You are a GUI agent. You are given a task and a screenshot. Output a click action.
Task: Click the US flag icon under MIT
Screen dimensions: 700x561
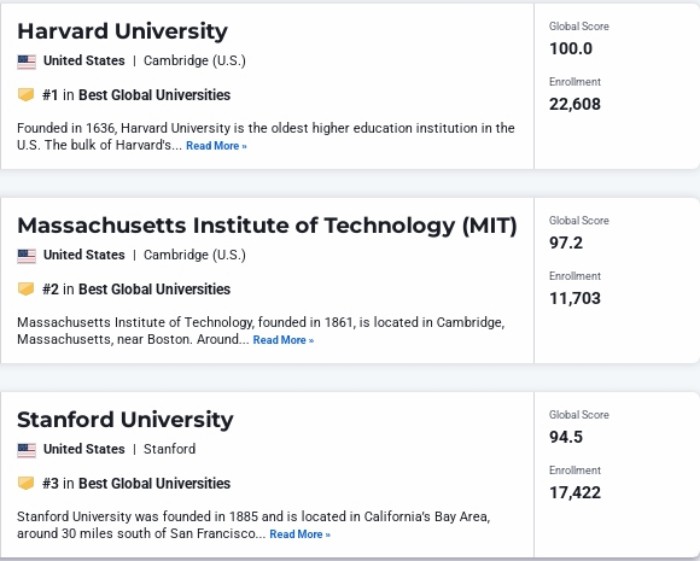tap(26, 255)
